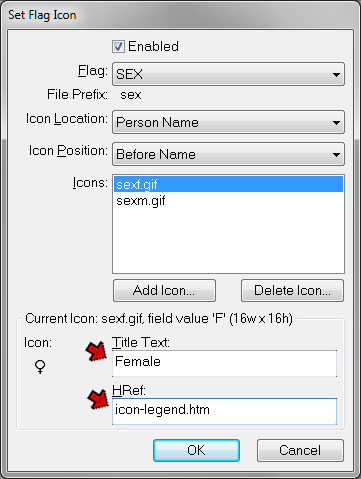Image resolution: width=361 pixels, height=479 pixels.
Task: Click the Set Flag Icon title bar
Action: pyautogui.click(x=180, y=15)
